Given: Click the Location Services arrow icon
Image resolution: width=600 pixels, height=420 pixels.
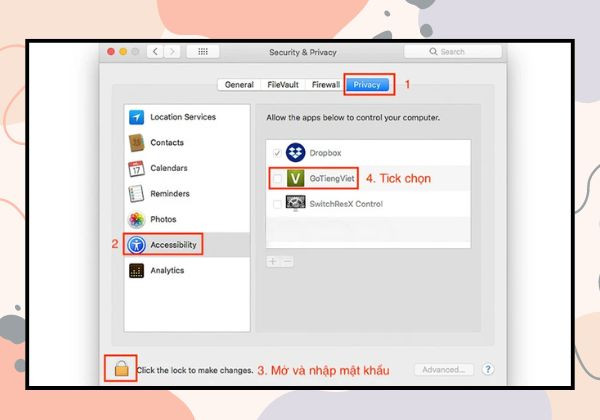Looking at the screenshot, I should (x=136, y=117).
